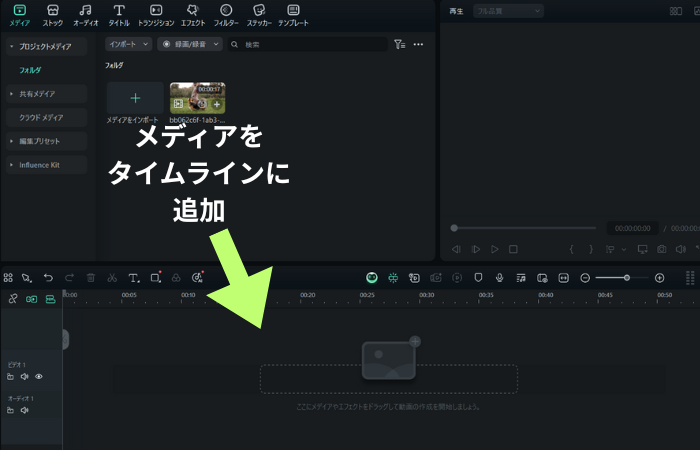This screenshot has width=700, height=450.
Task: Select the メディア (Media) tab
Action: pos(20,15)
